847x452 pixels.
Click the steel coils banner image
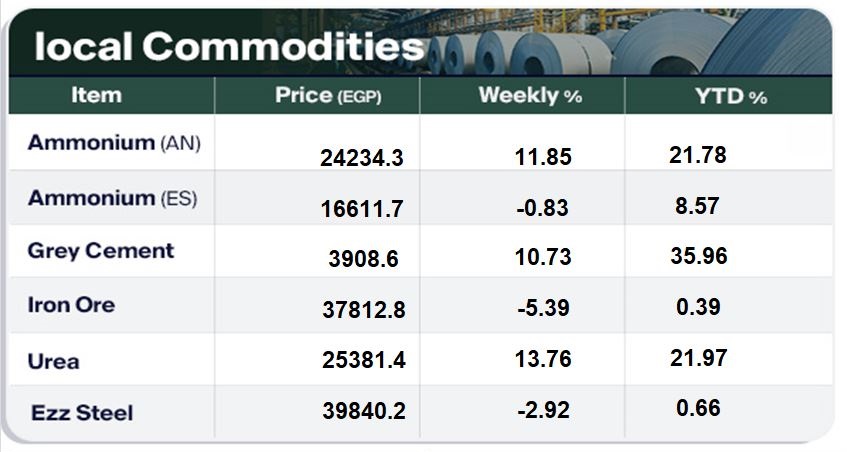tap(640, 40)
